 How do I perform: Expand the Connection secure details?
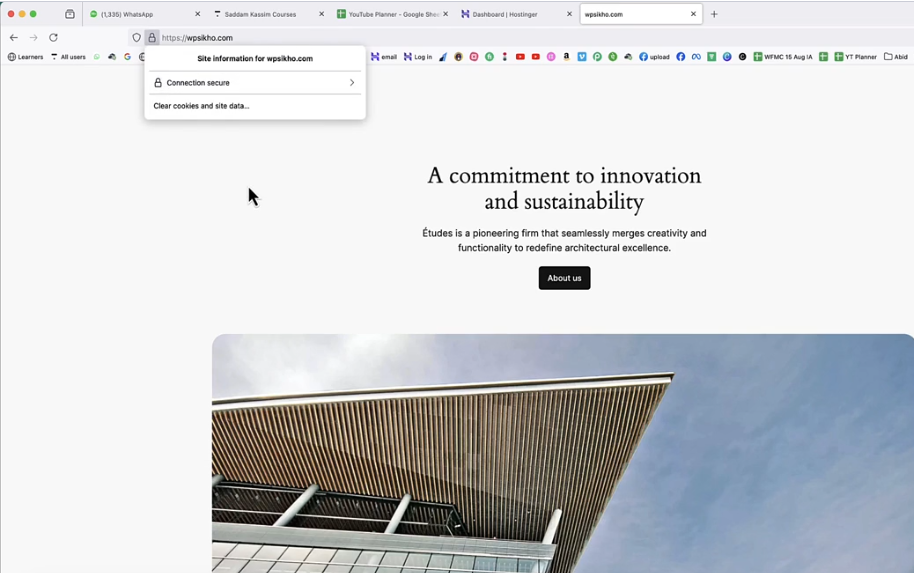[255, 83]
